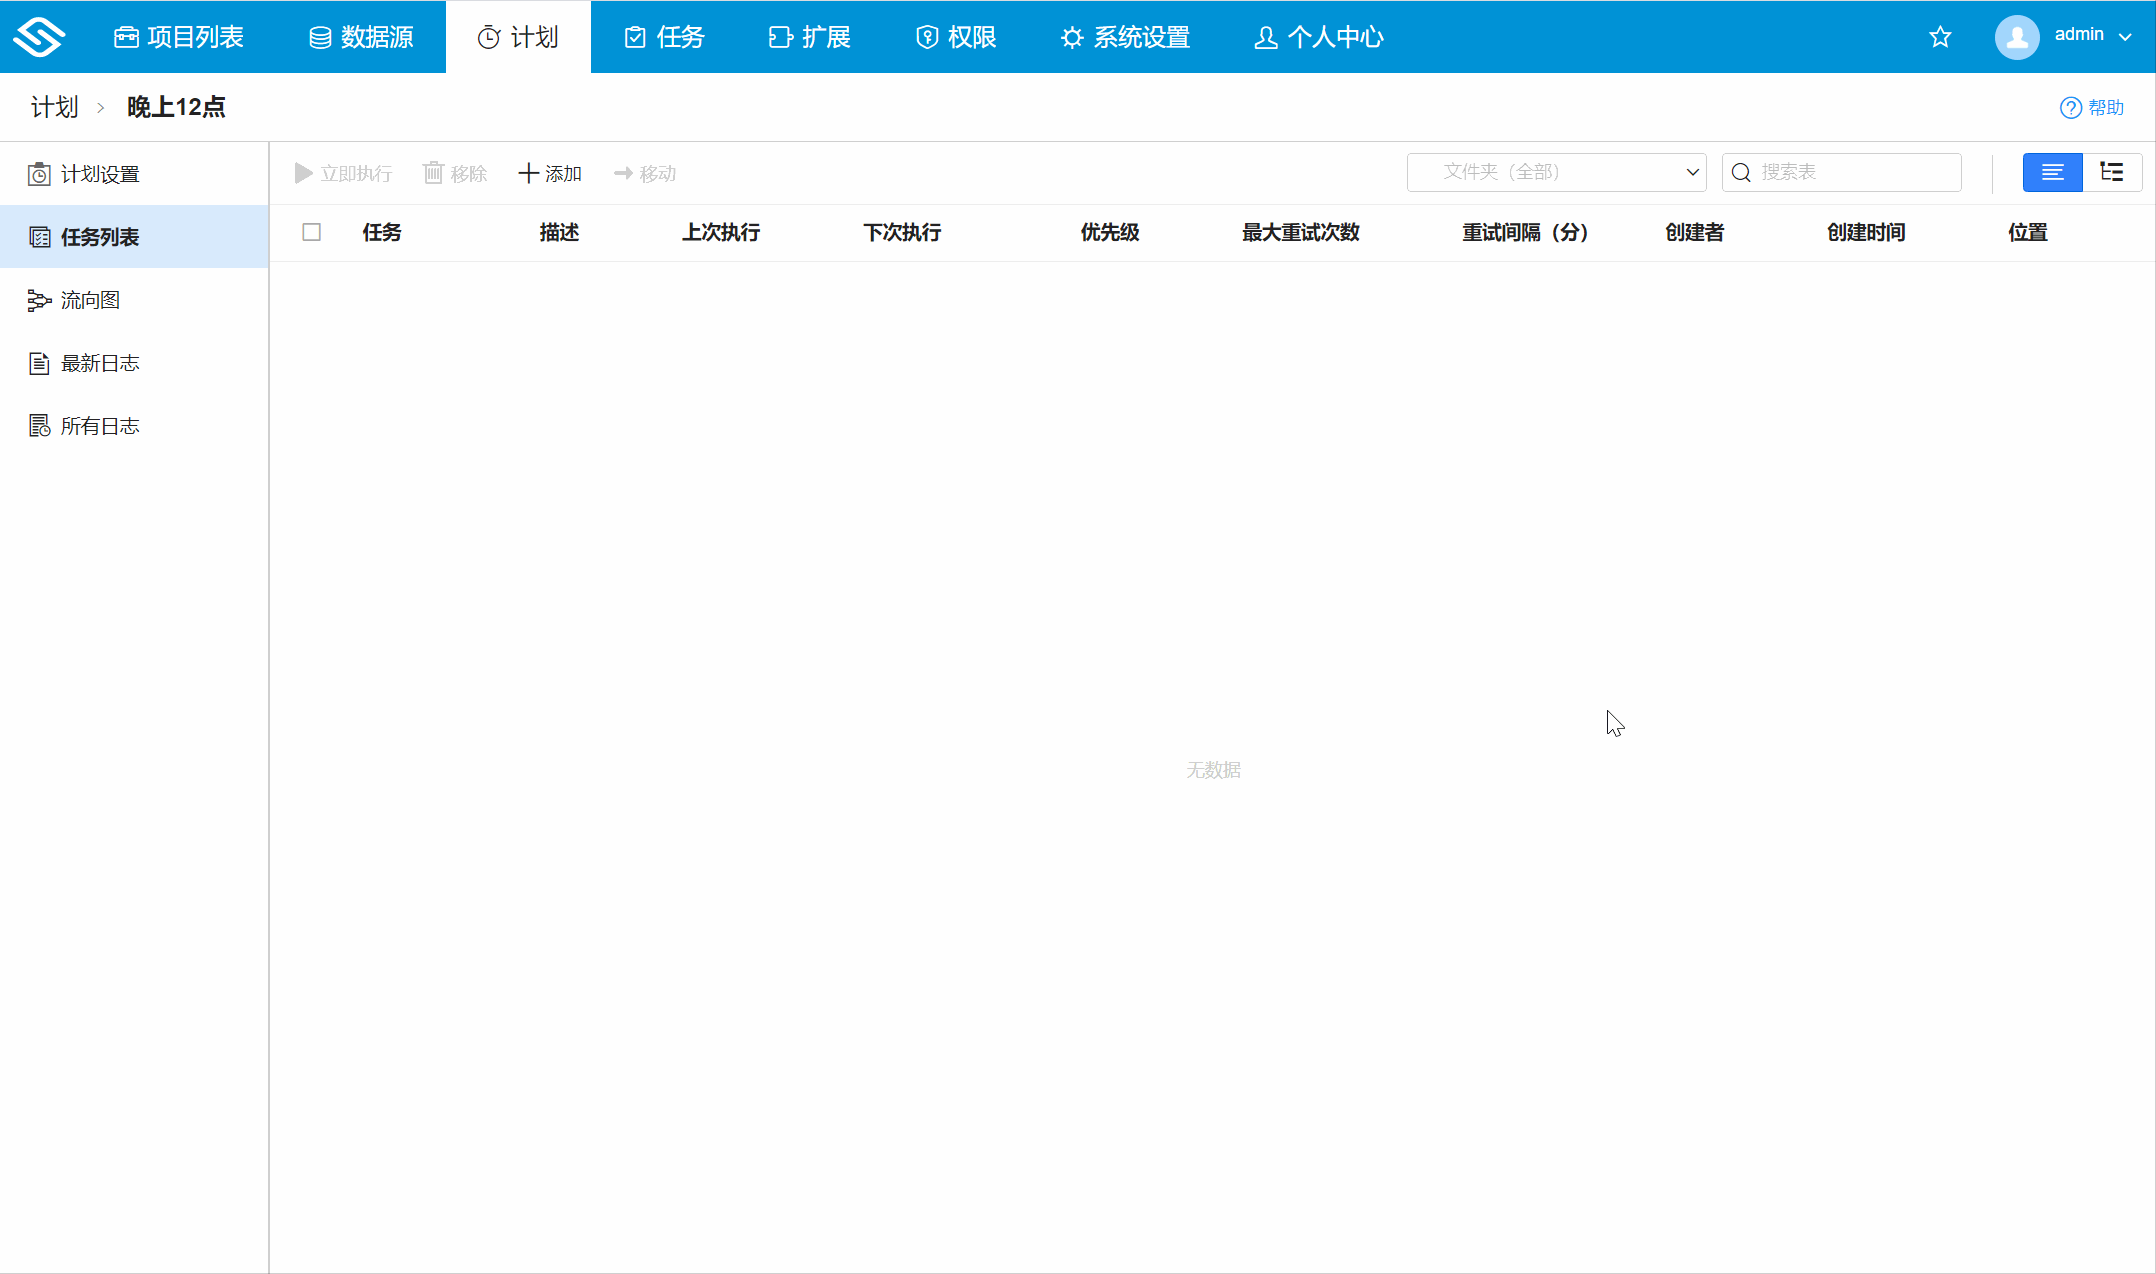Switch to the tree view layout
Screen dimensions: 2156x1274
tap(2112, 172)
